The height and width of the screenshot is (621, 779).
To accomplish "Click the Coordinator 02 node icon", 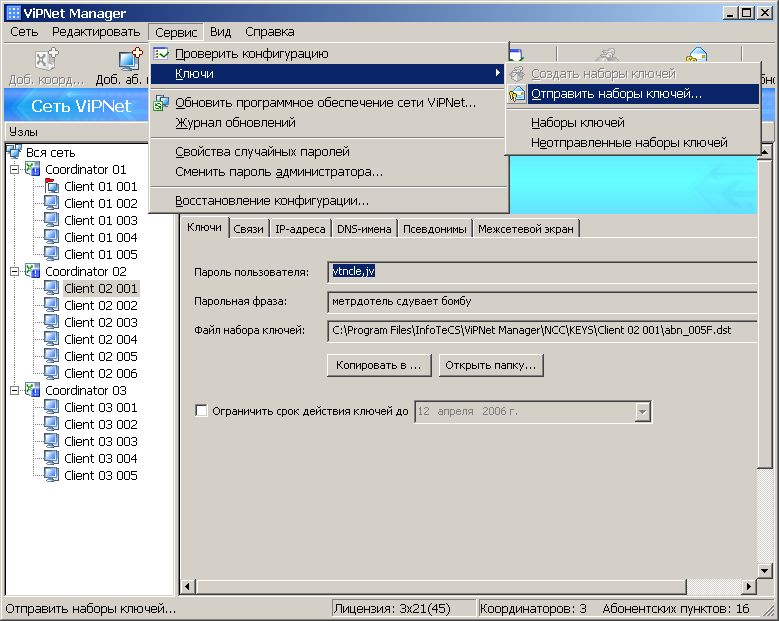I will point(32,271).
